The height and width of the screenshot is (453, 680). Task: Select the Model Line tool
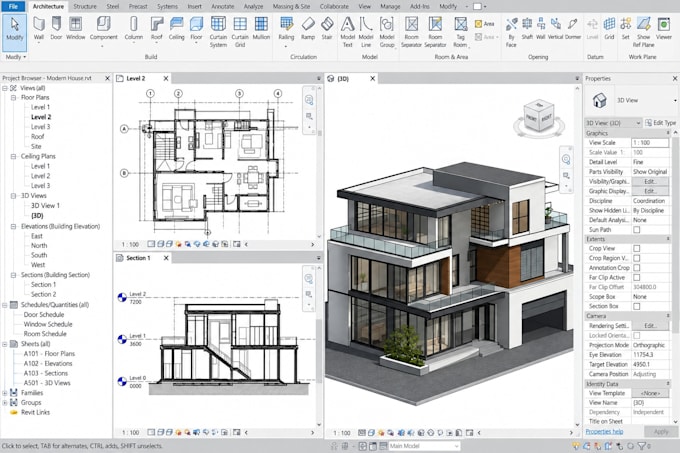[x=366, y=32]
